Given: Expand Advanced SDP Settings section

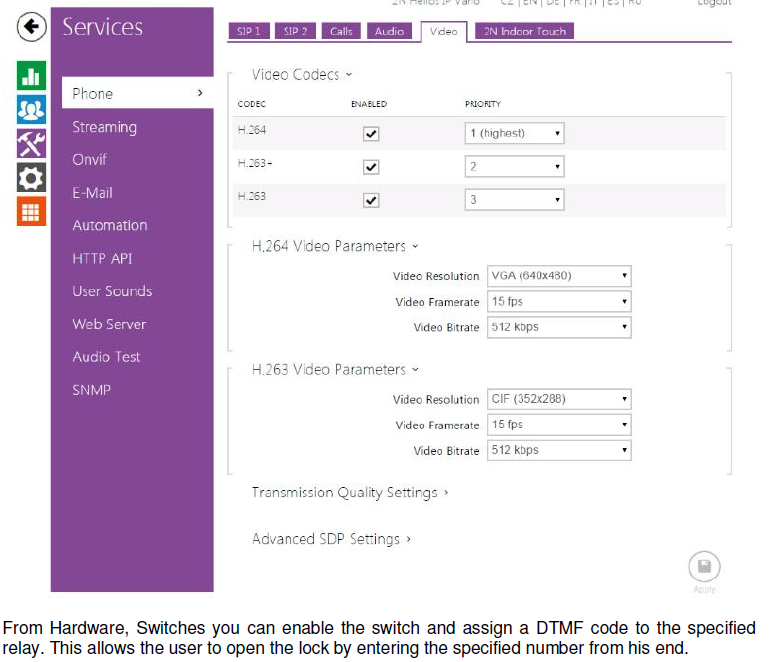Looking at the screenshot, I should tap(331, 539).
